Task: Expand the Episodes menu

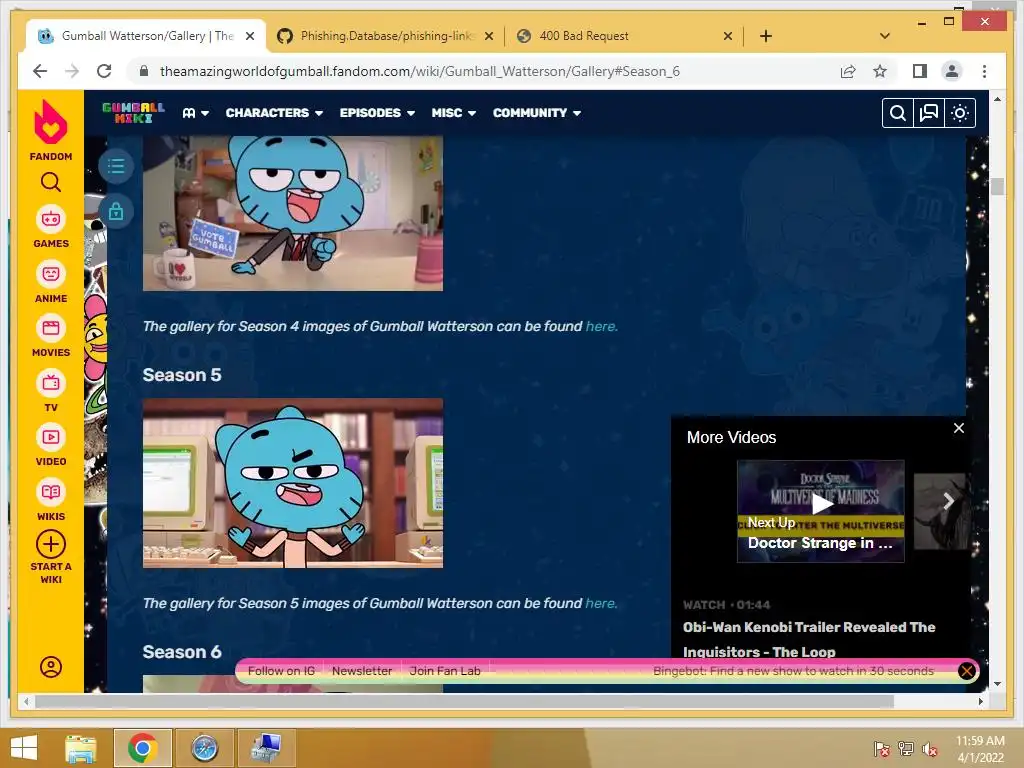Action: pos(377,113)
